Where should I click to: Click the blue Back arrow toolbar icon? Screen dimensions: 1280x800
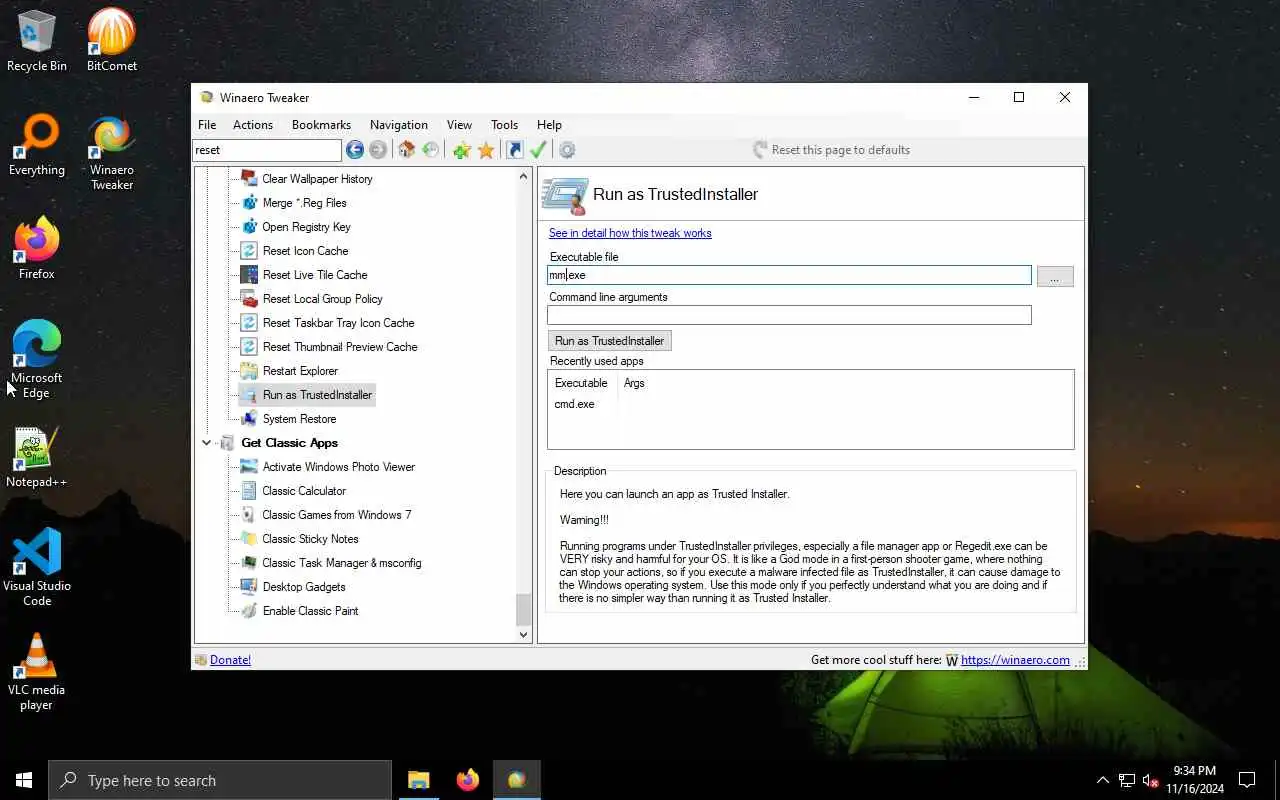355,150
